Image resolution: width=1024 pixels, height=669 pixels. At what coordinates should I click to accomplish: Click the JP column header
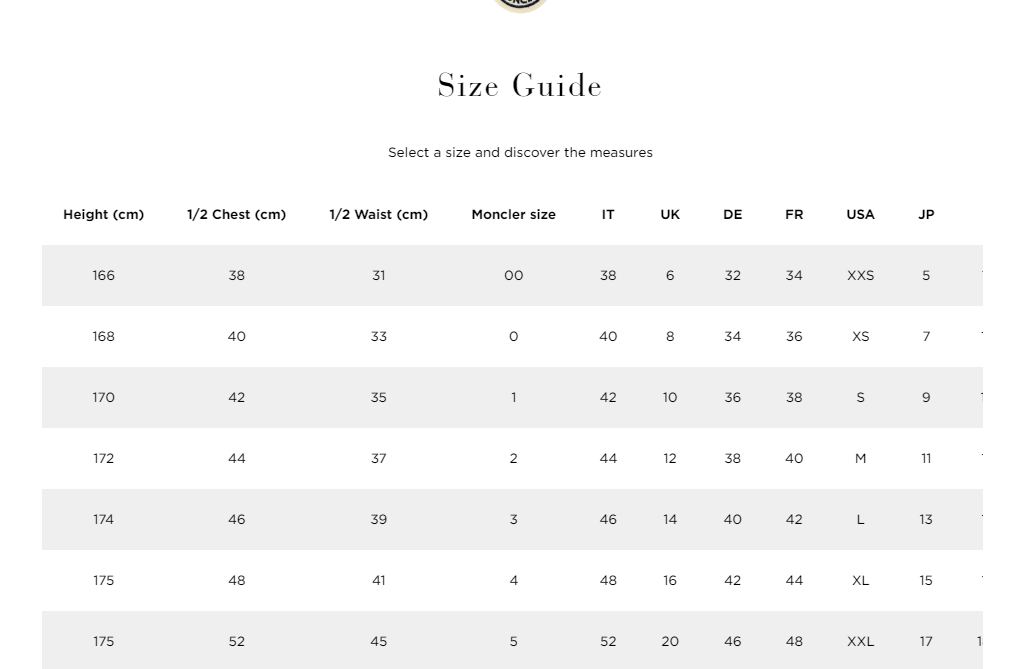[926, 215]
